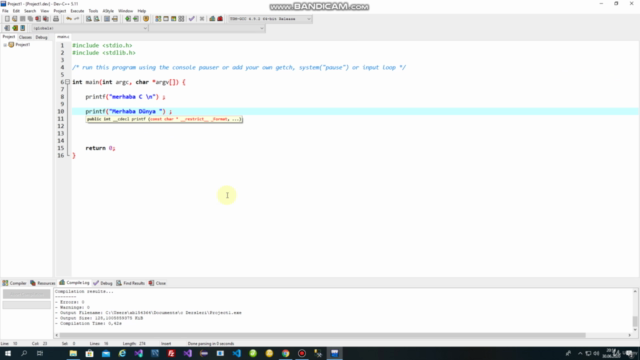Click the #include <stdio.h> line
The image size is (640, 360).
102,45
